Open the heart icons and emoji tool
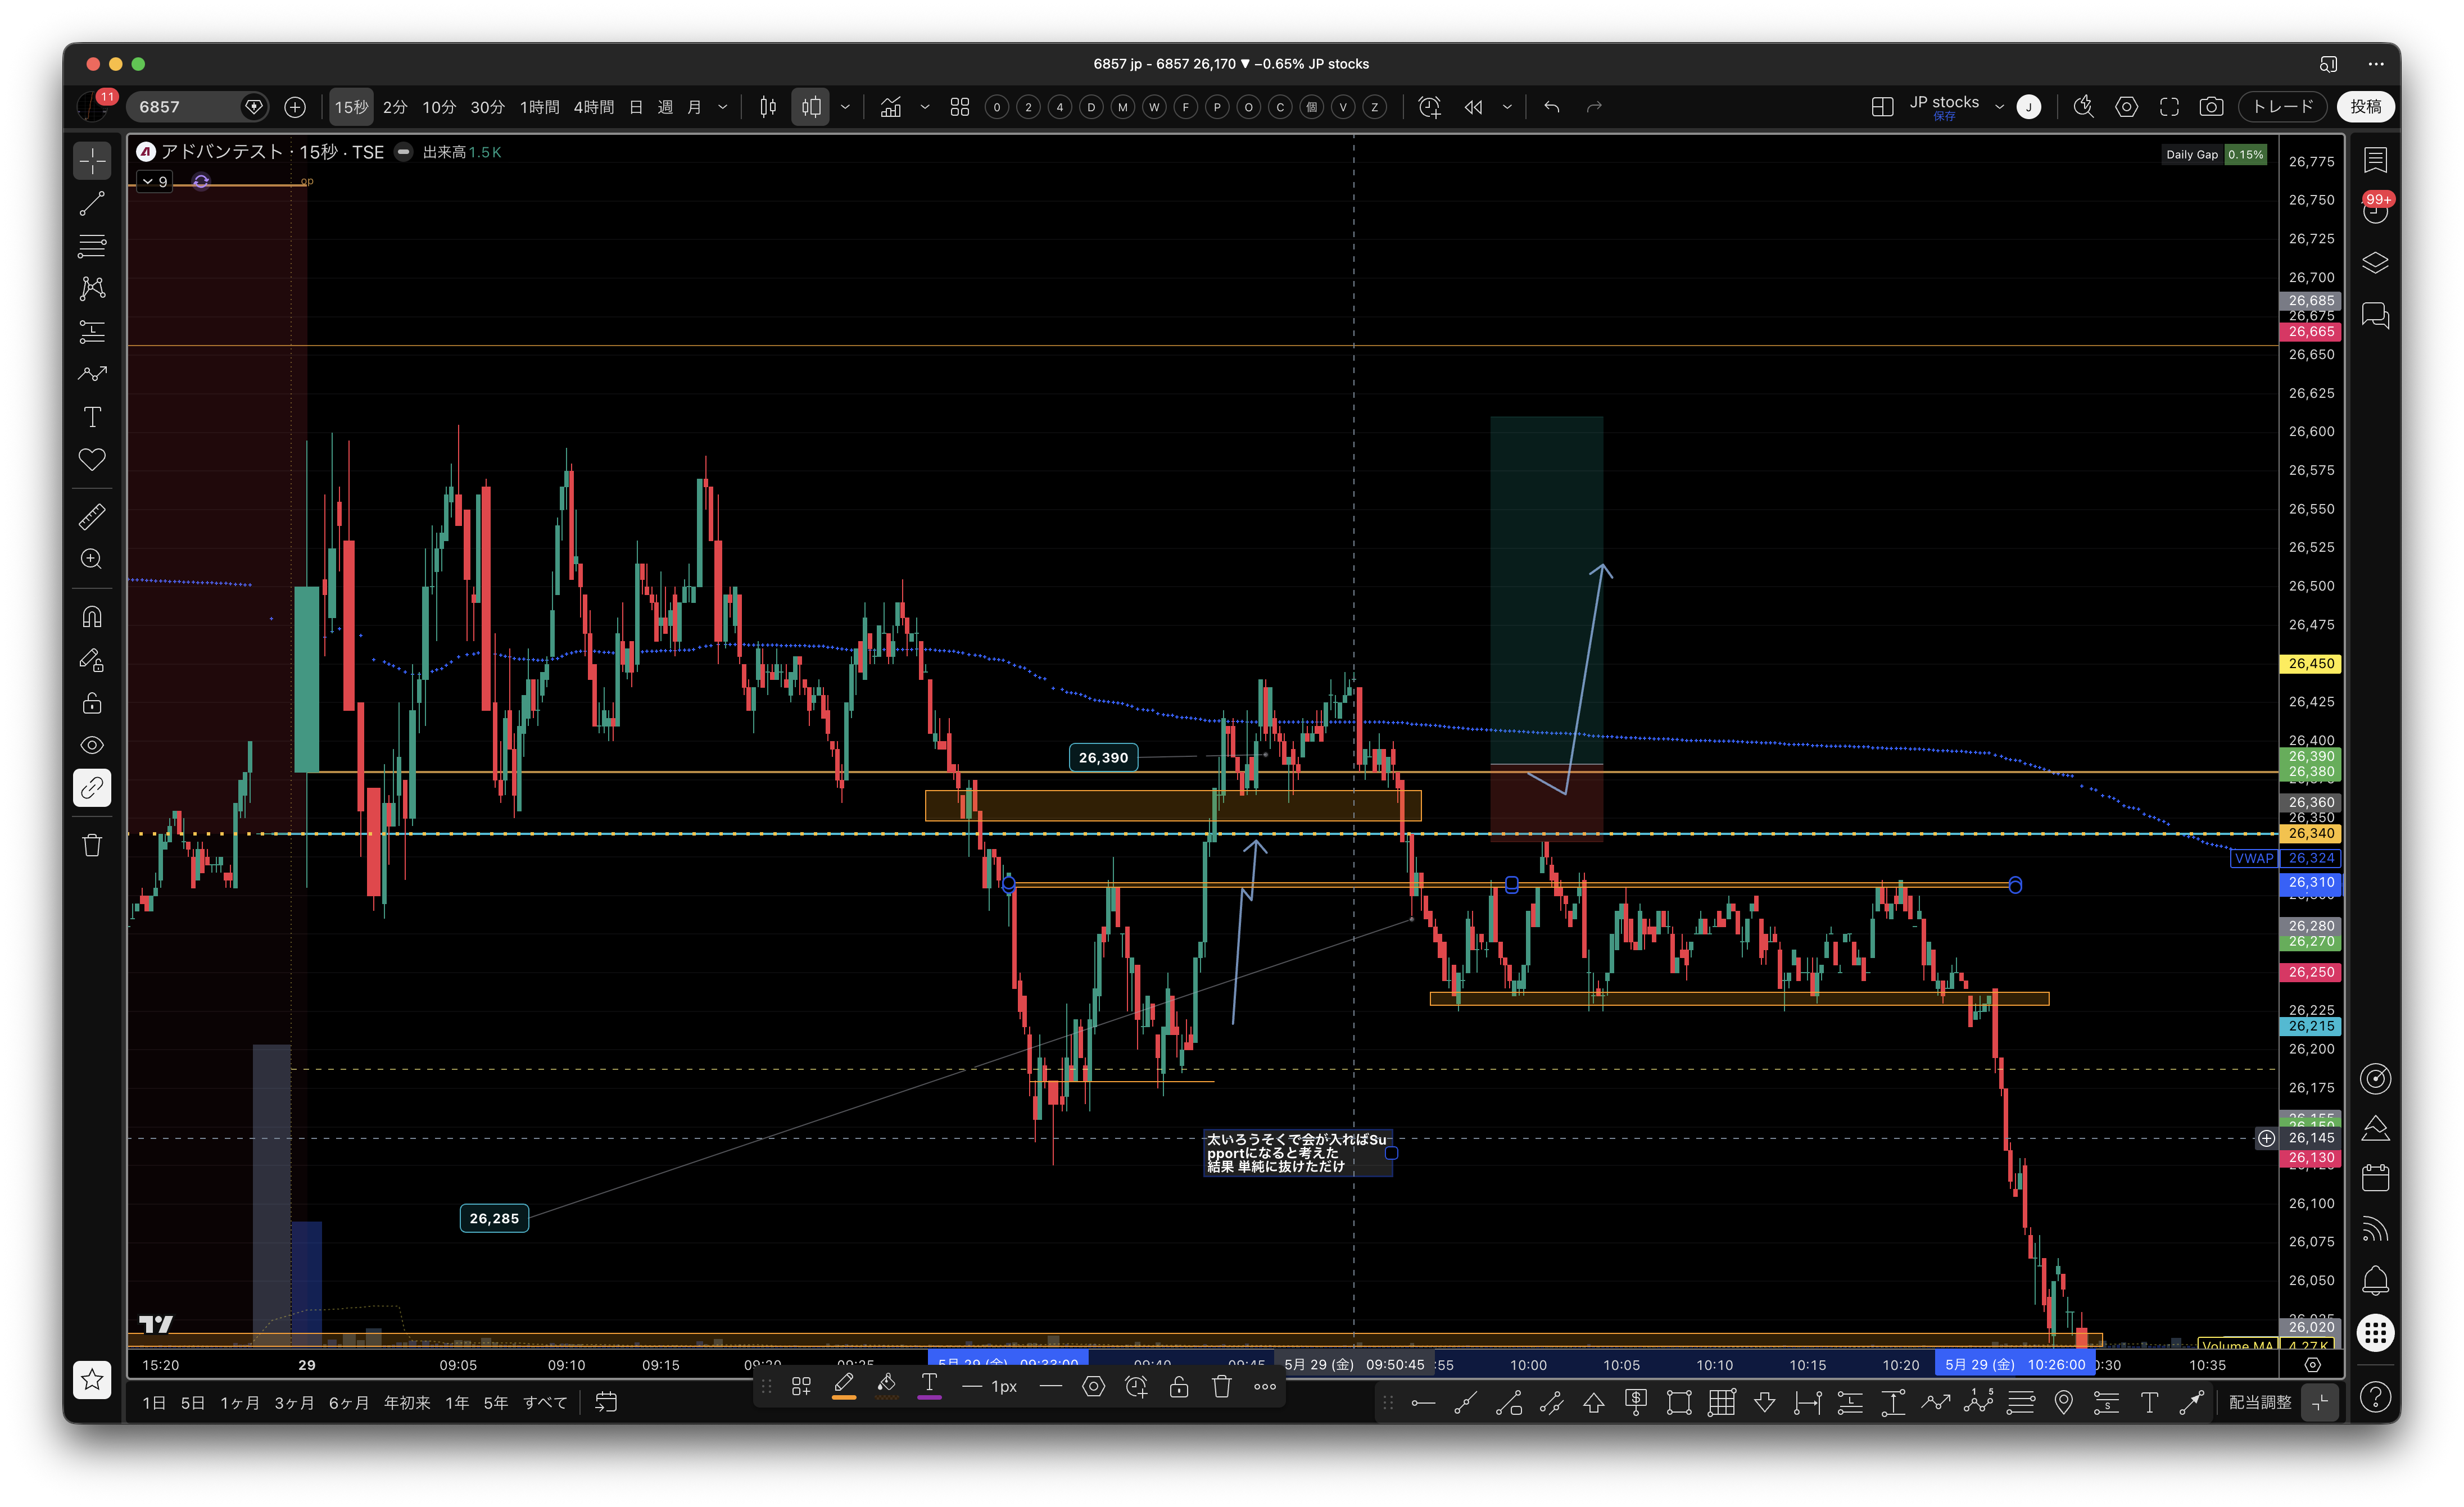Screen dimensions: 2464x1507 coord(92,460)
